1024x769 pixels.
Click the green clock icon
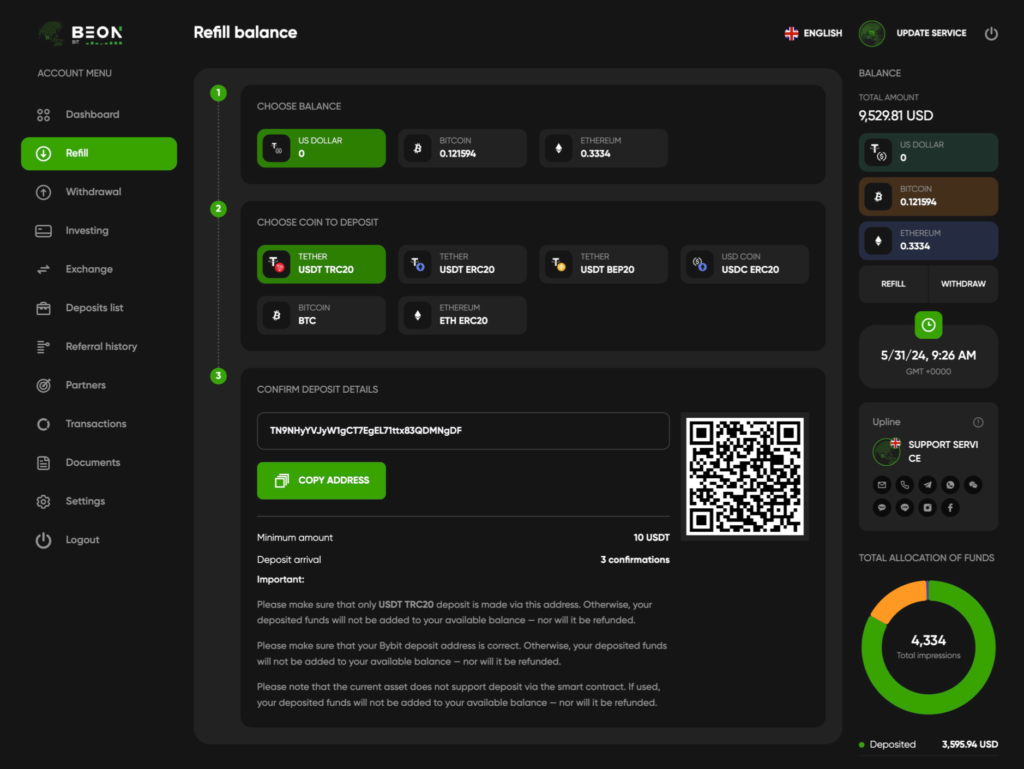(x=929, y=325)
